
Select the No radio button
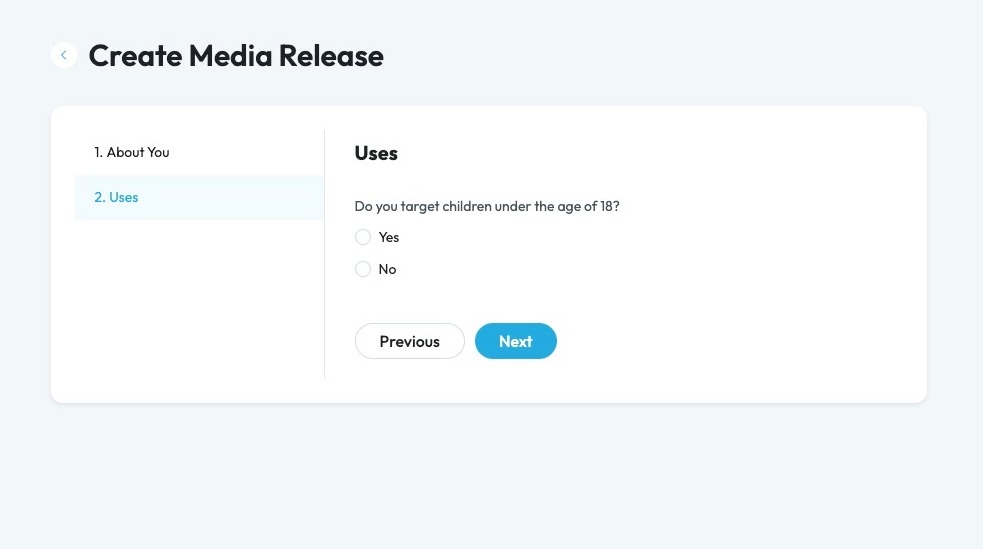pyautogui.click(x=363, y=269)
